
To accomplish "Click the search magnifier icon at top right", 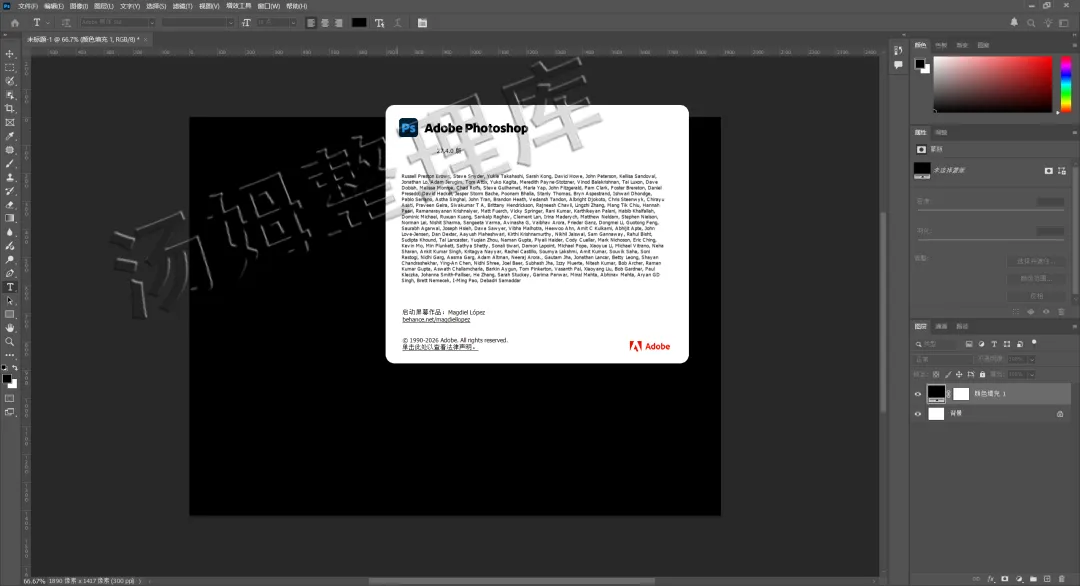I will (x=1031, y=23).
